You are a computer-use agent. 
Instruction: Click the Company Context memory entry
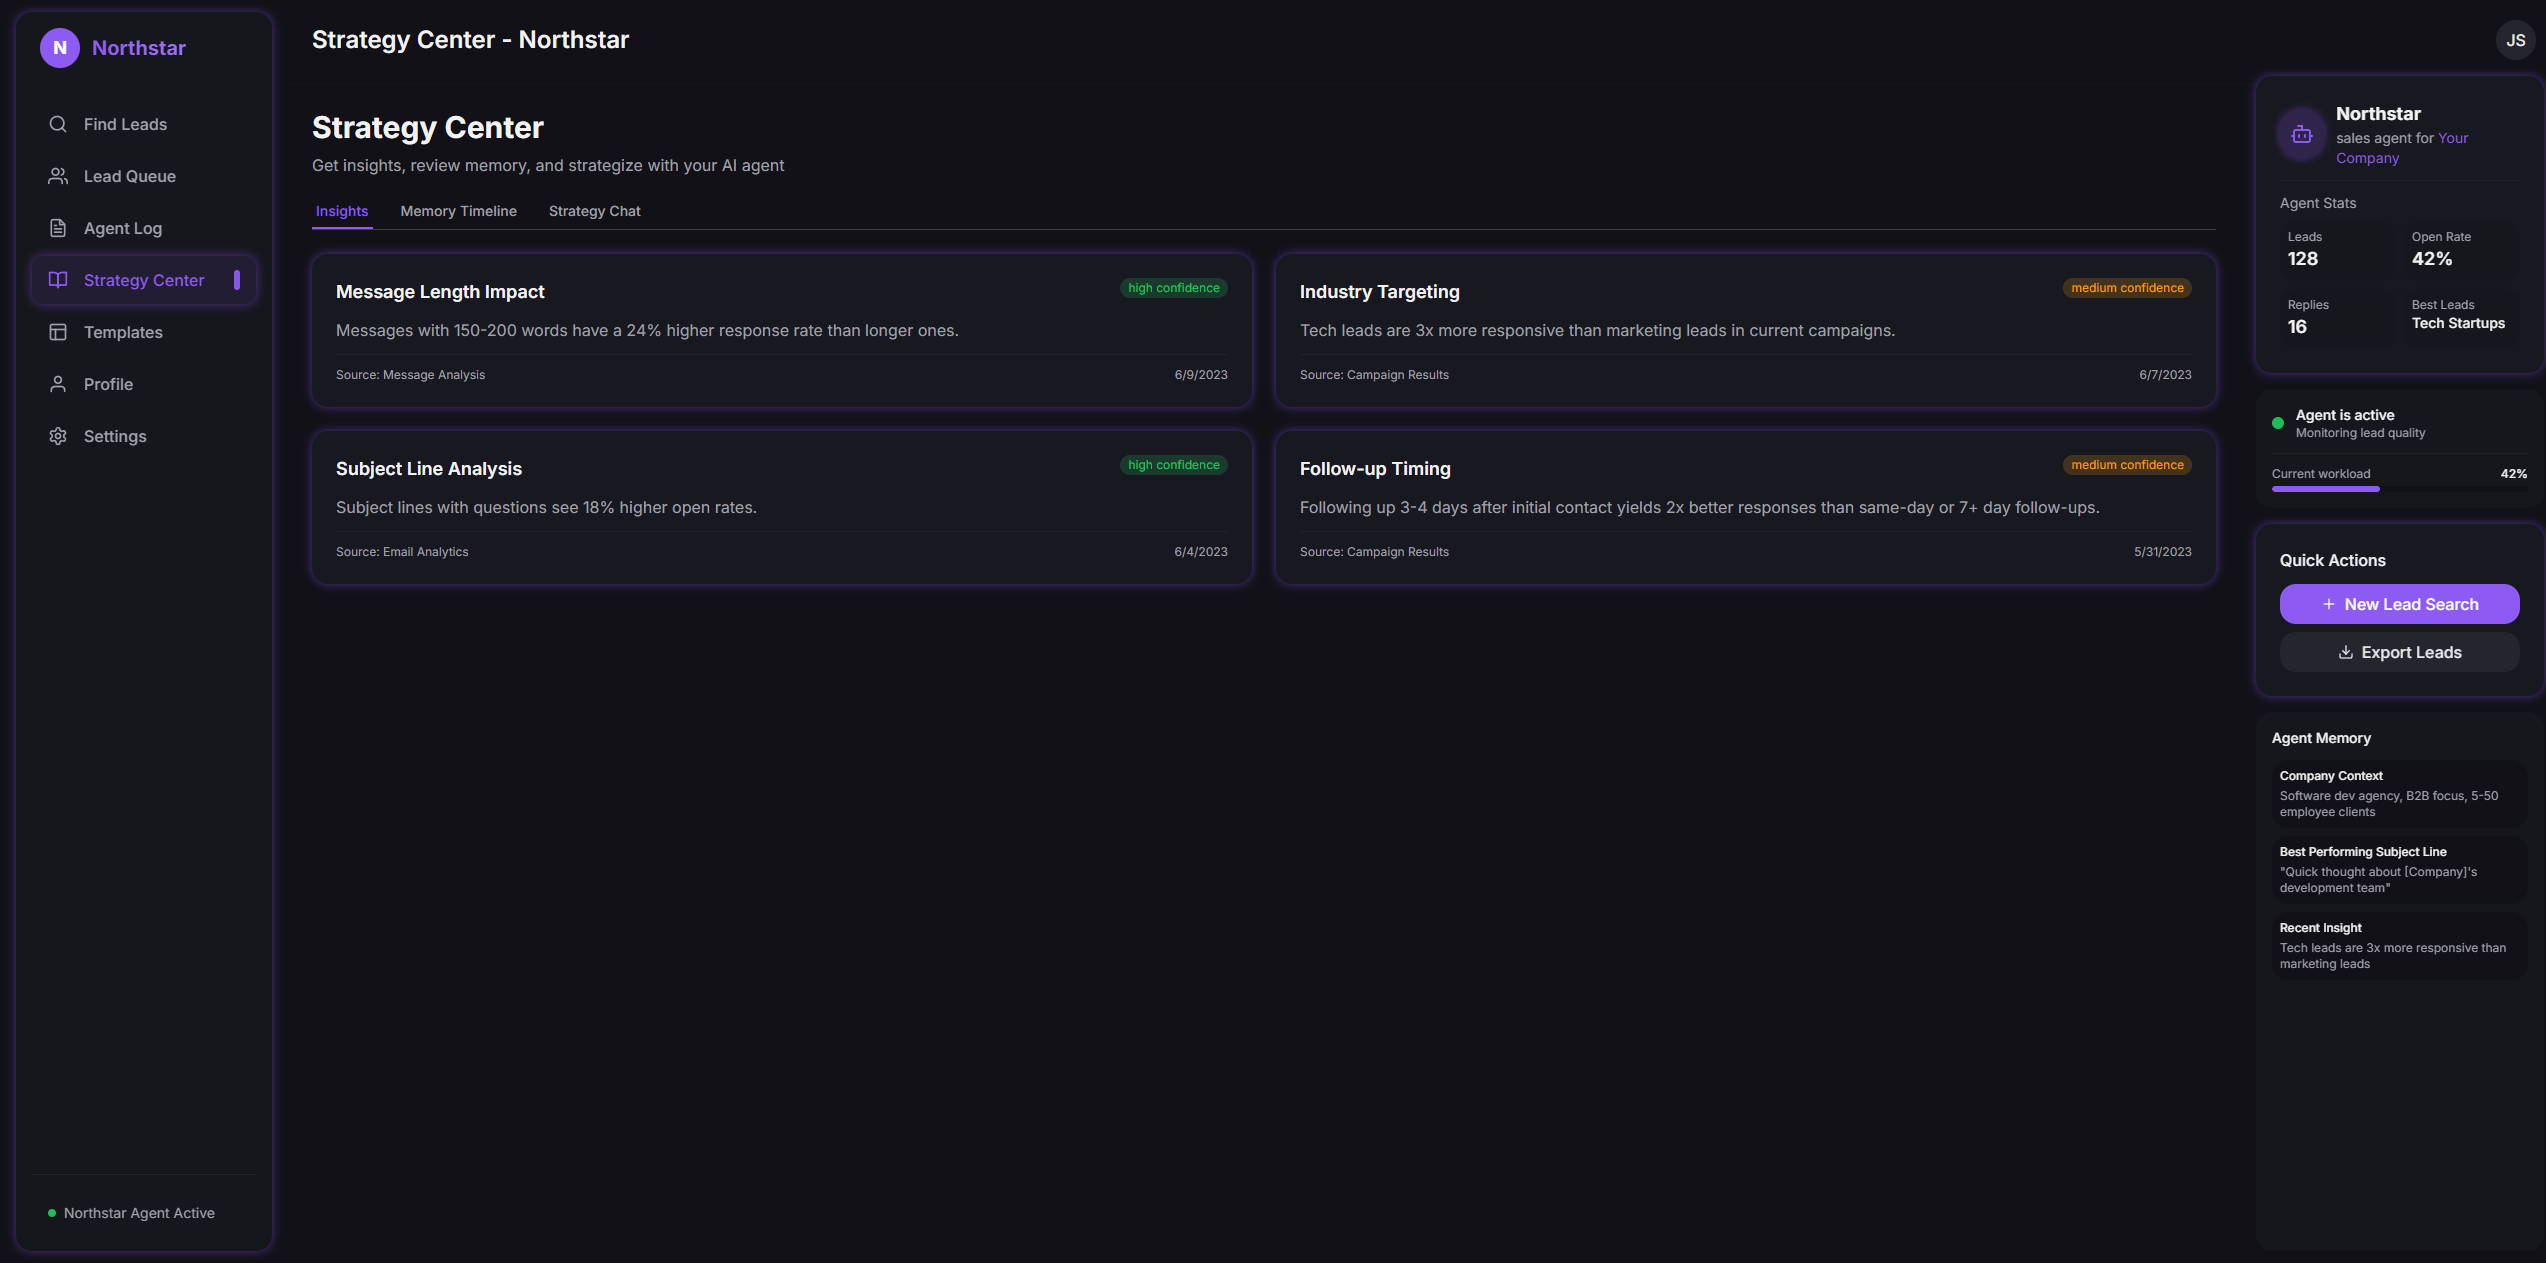click(2399, 794)
